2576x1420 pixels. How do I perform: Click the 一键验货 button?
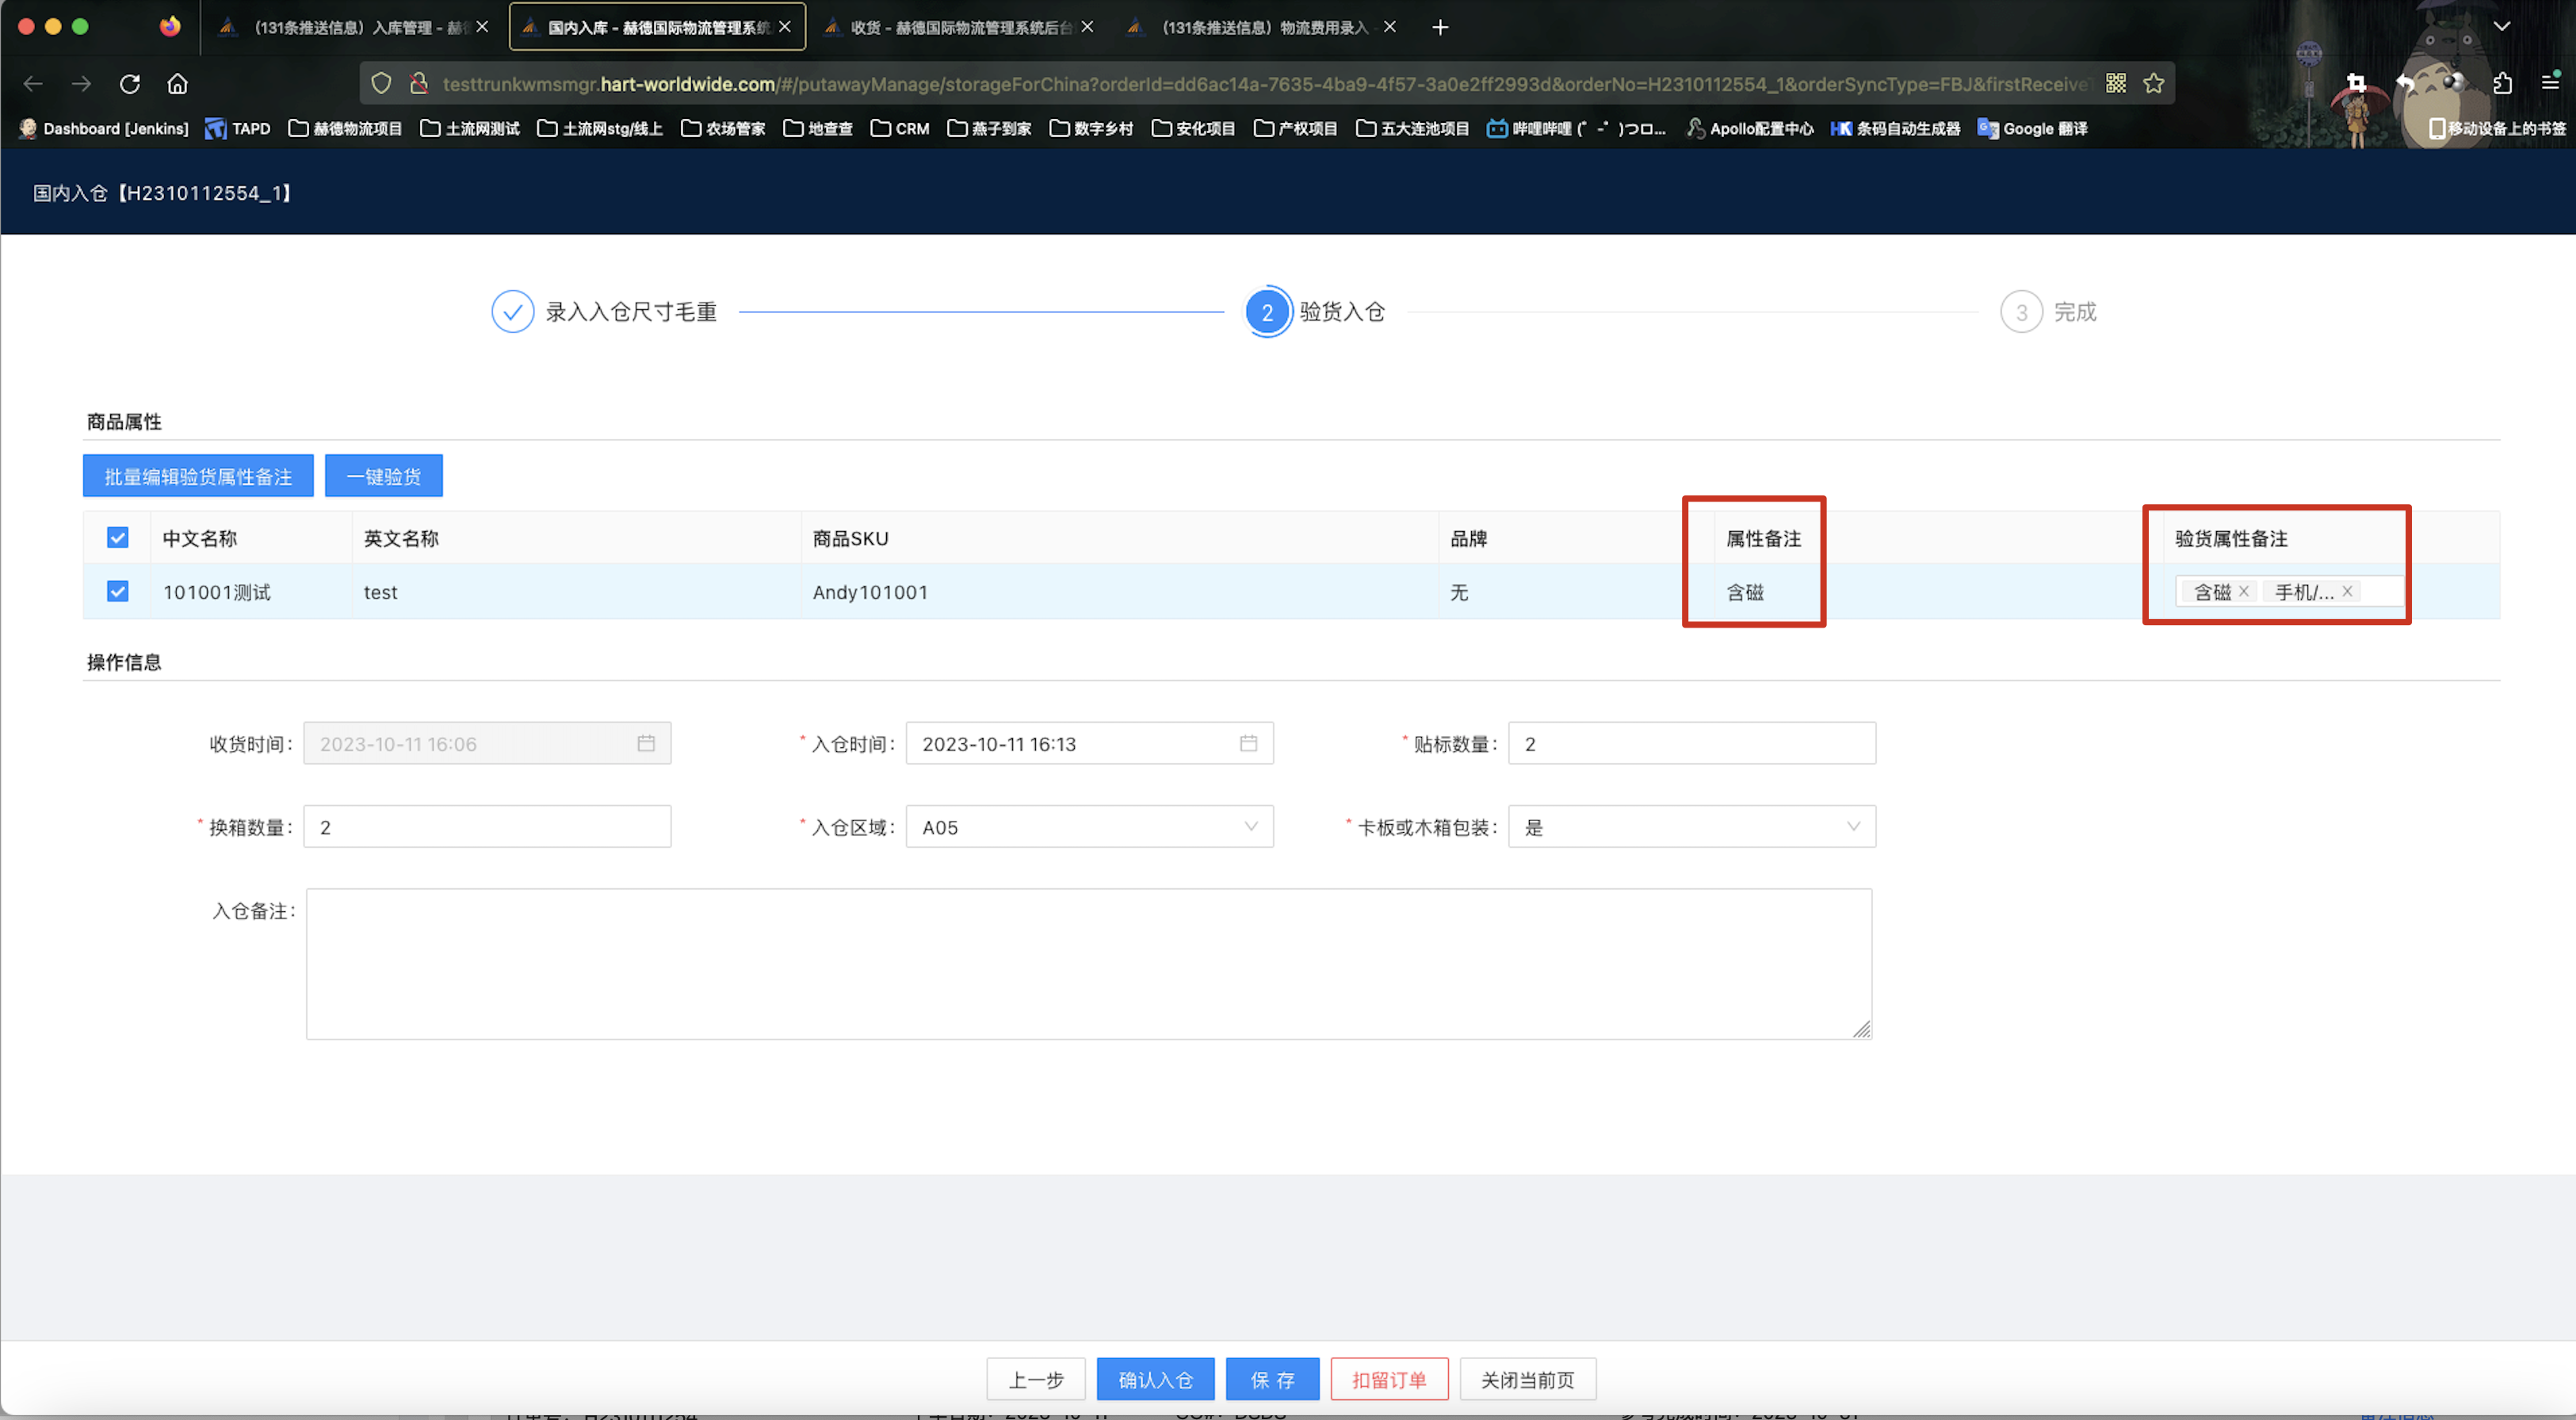coord(383,476)
